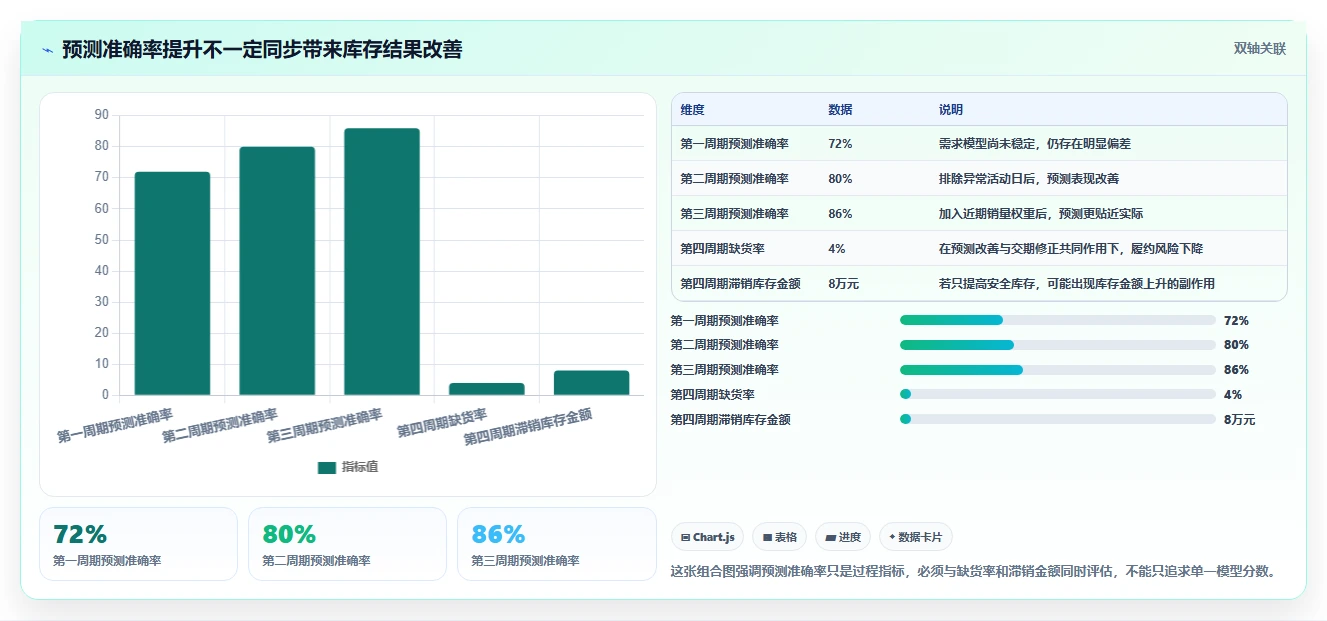Click the Chart.js chip
The height and width of the screenshot is (621, 1327).
(x=707, y=537)
